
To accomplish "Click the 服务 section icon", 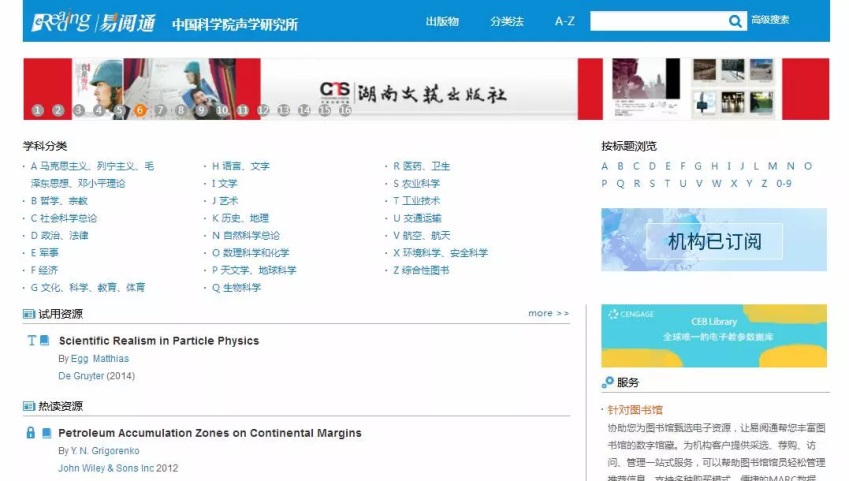I will [608, 382].
